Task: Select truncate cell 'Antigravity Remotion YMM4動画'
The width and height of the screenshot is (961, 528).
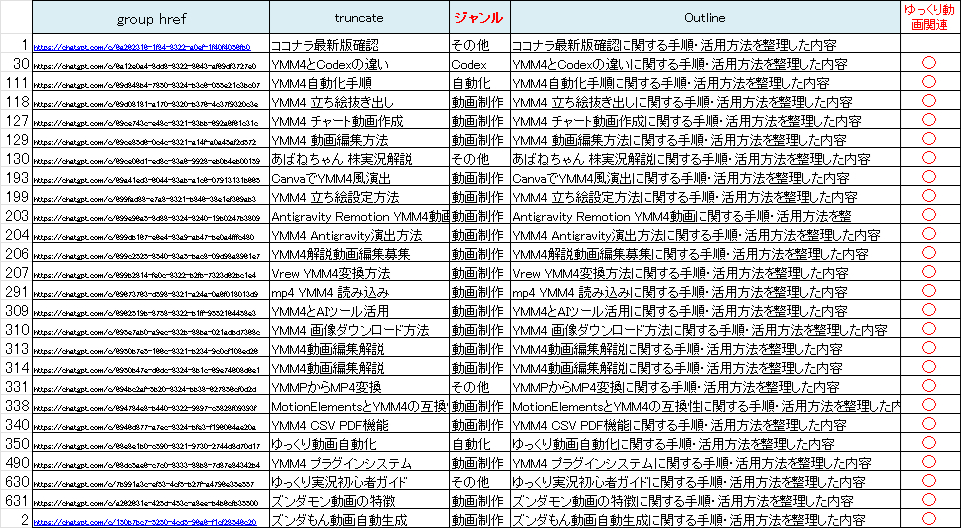Action: 359,216
